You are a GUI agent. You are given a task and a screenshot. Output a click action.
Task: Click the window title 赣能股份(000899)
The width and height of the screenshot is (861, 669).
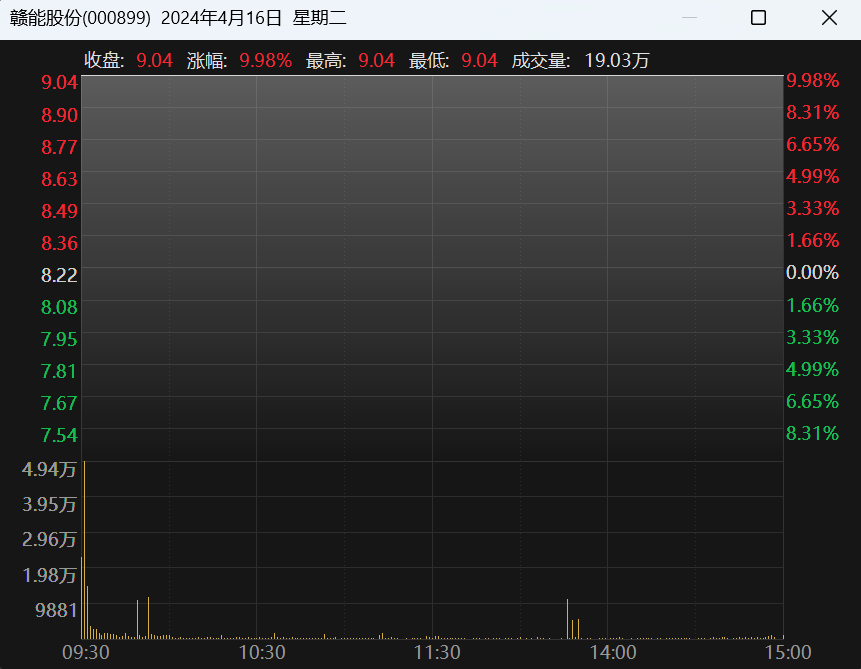point(80,18)
